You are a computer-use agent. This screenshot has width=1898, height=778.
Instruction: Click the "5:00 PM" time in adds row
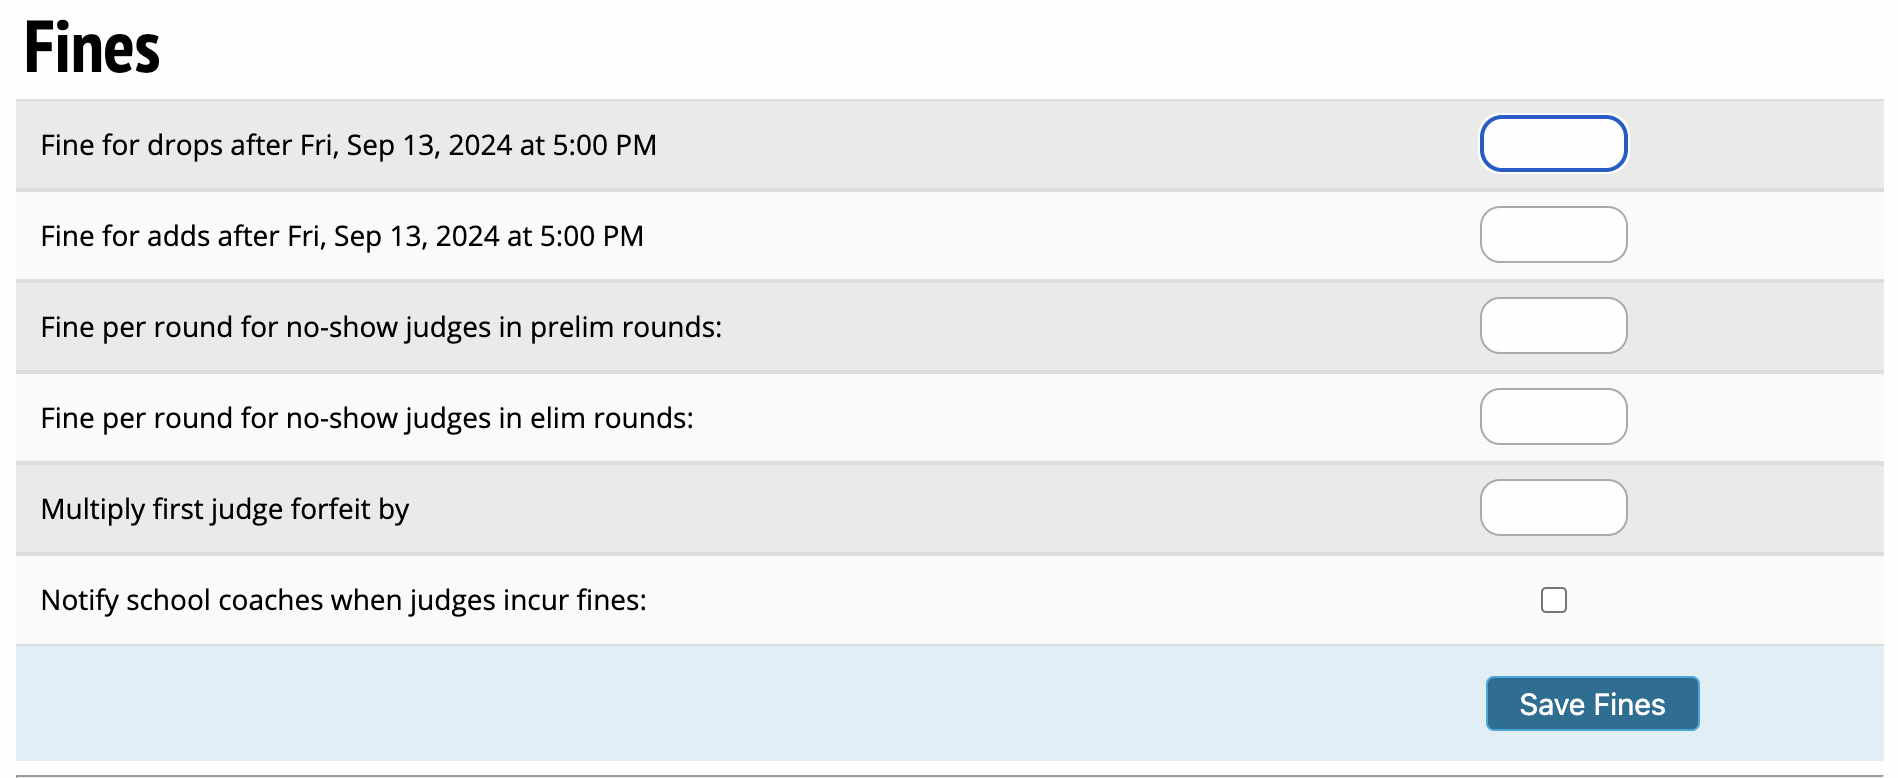(591, 236)
